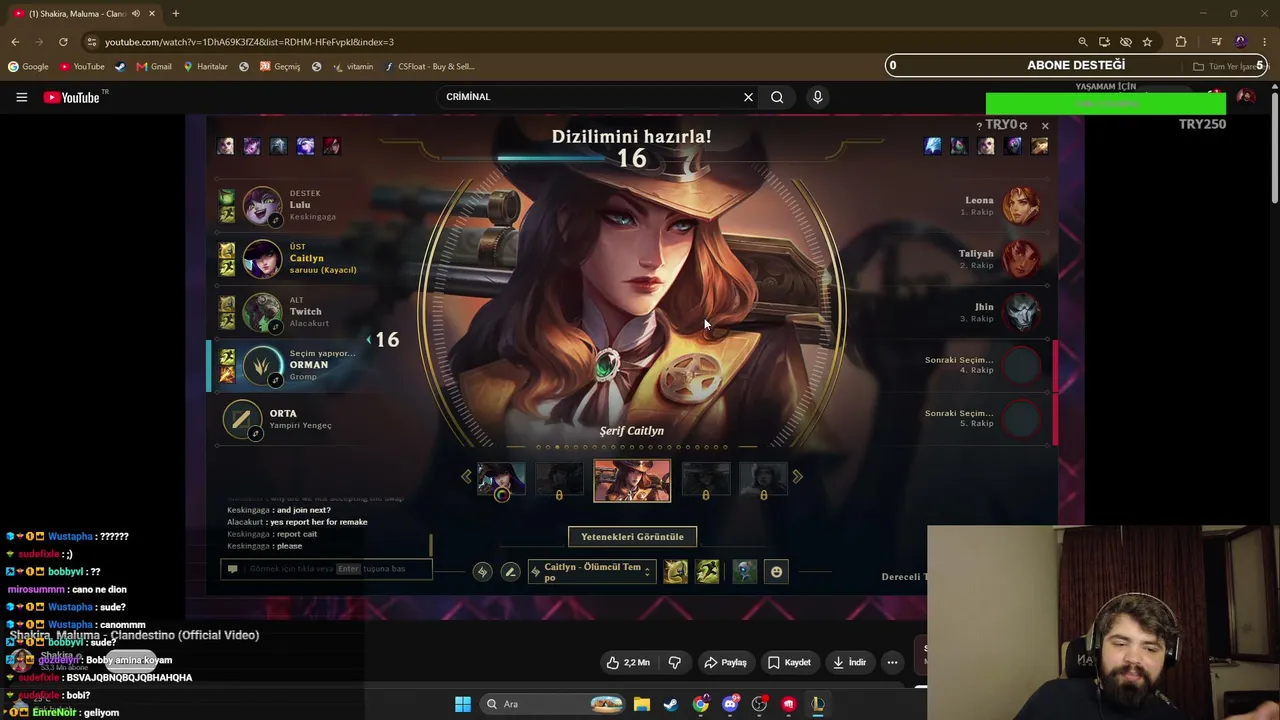
Task: Open Discord from the taskbar
Action: tap(730, 704)
